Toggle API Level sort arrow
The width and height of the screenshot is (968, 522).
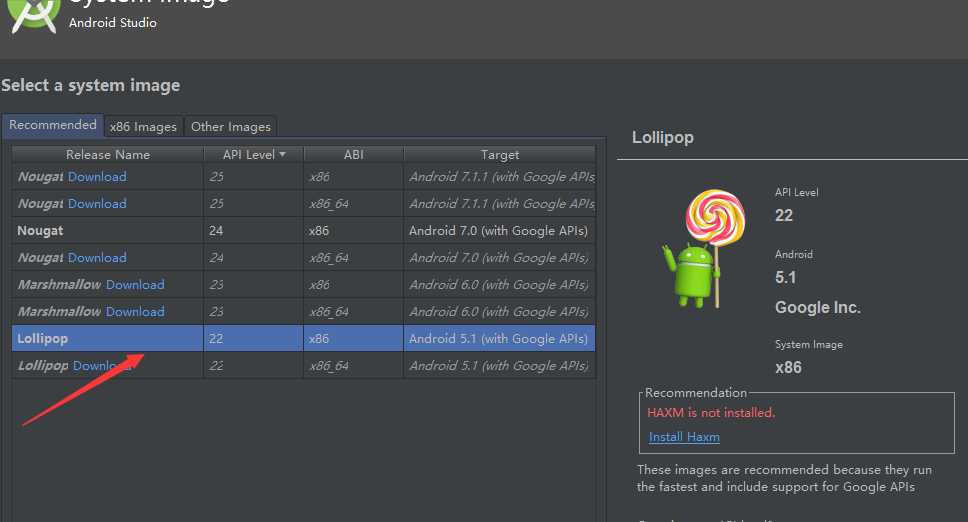click(282, 154)
